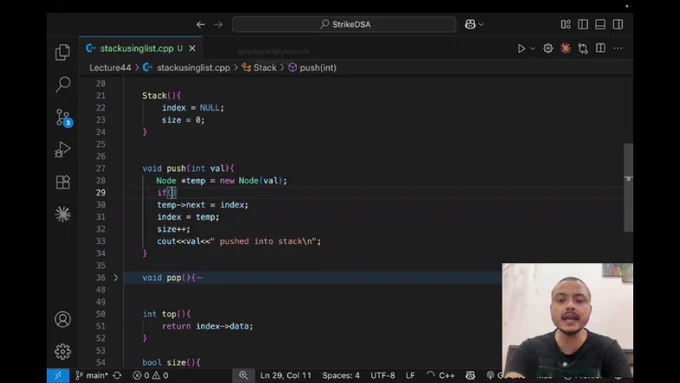Image resolution: width=680 pixels, height=383 pixels.
Task: Change language mode via C++
Action: pos(446,375)
